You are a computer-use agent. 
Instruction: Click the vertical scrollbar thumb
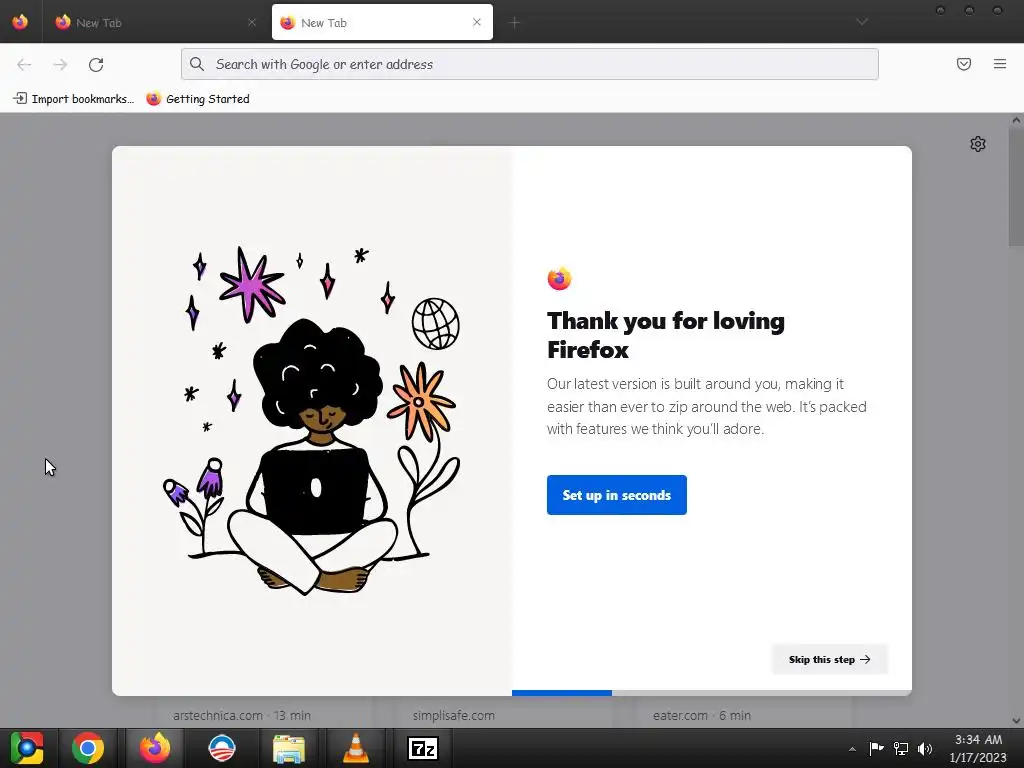click(1016, 186)
